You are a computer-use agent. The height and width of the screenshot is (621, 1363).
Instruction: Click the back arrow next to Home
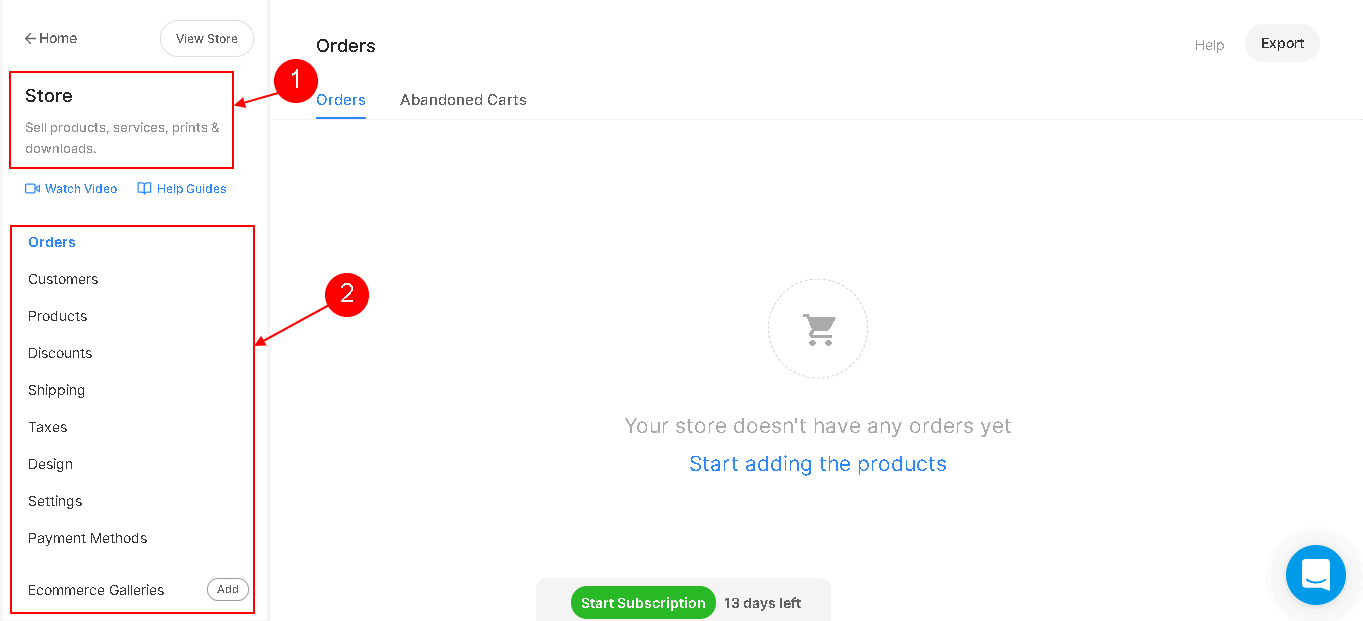(x=31, y=38)
